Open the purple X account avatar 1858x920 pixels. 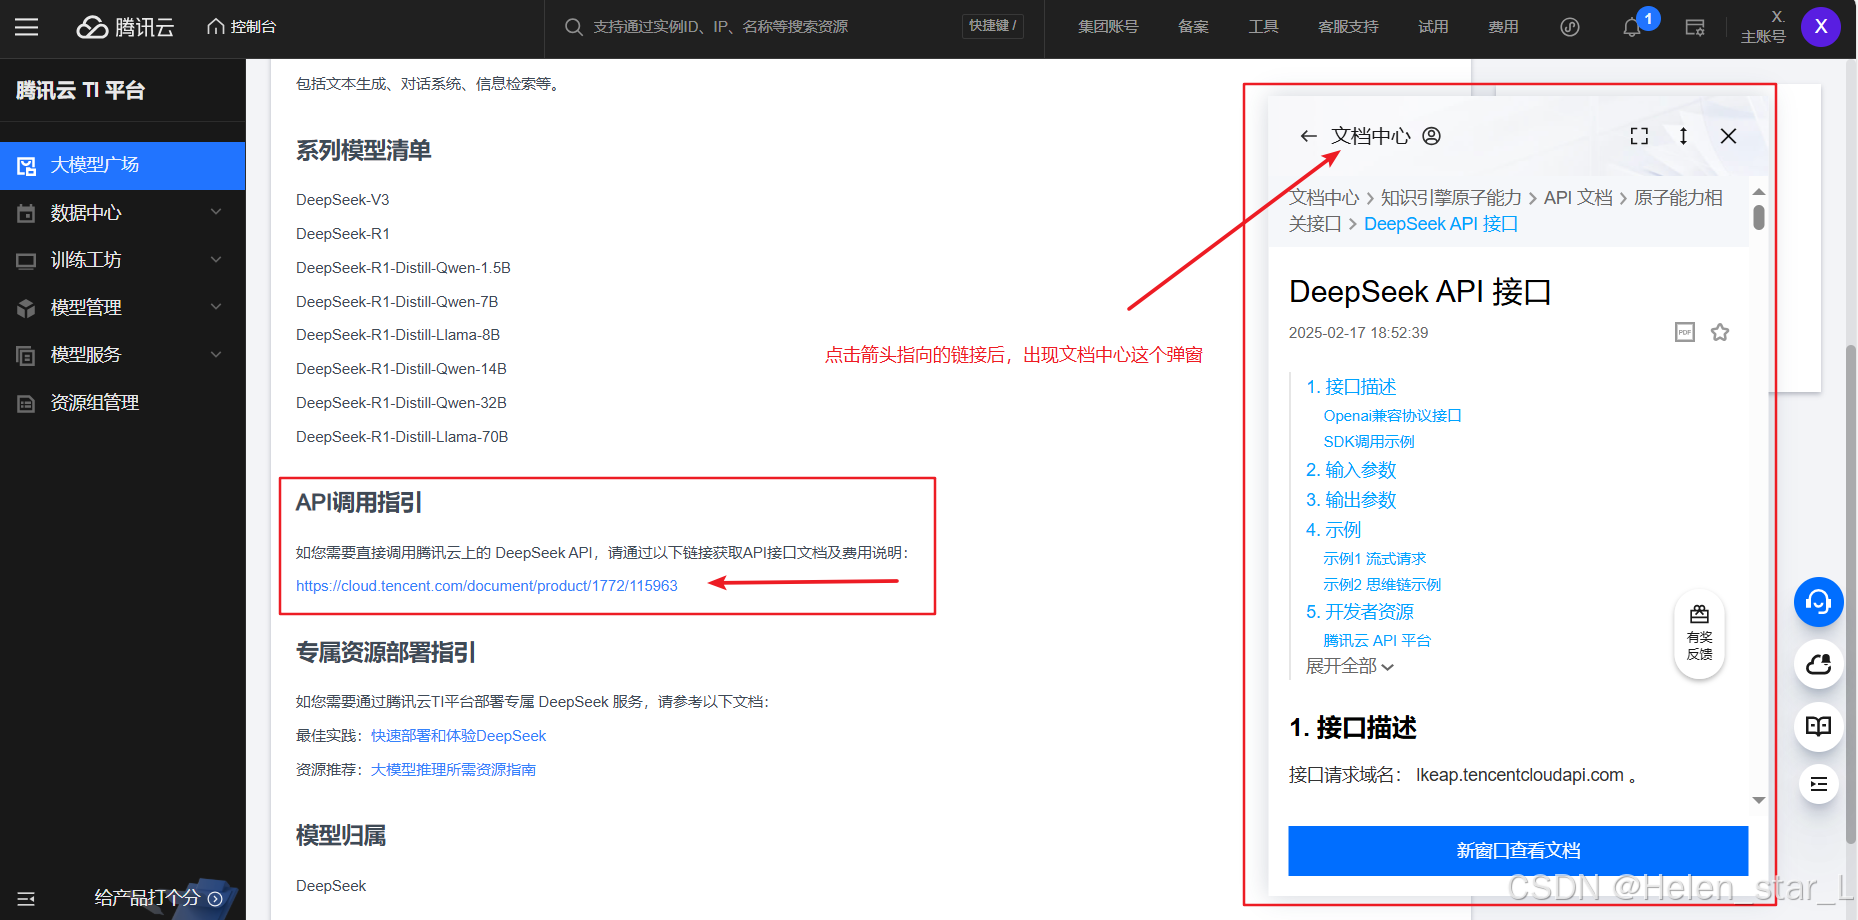(x=1821, y=27)
